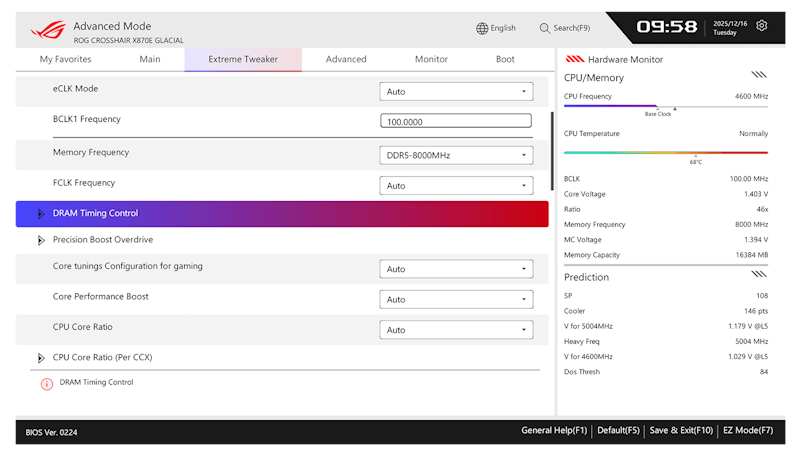Click the globe language icon
The image size is (800, 455).
482,29
